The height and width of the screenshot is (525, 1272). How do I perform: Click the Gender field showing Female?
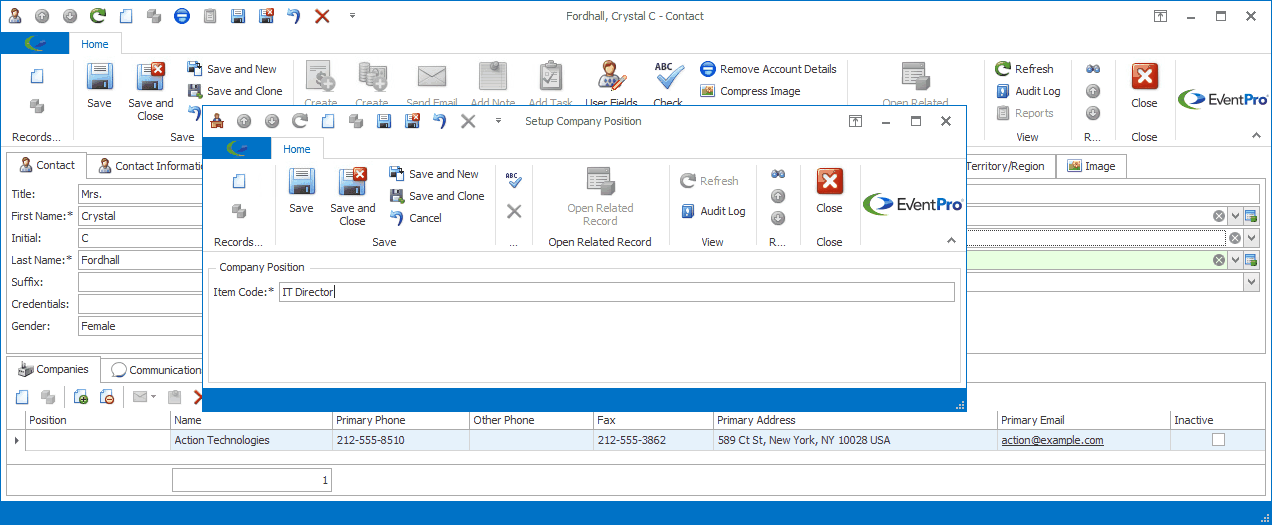(140, 326)
